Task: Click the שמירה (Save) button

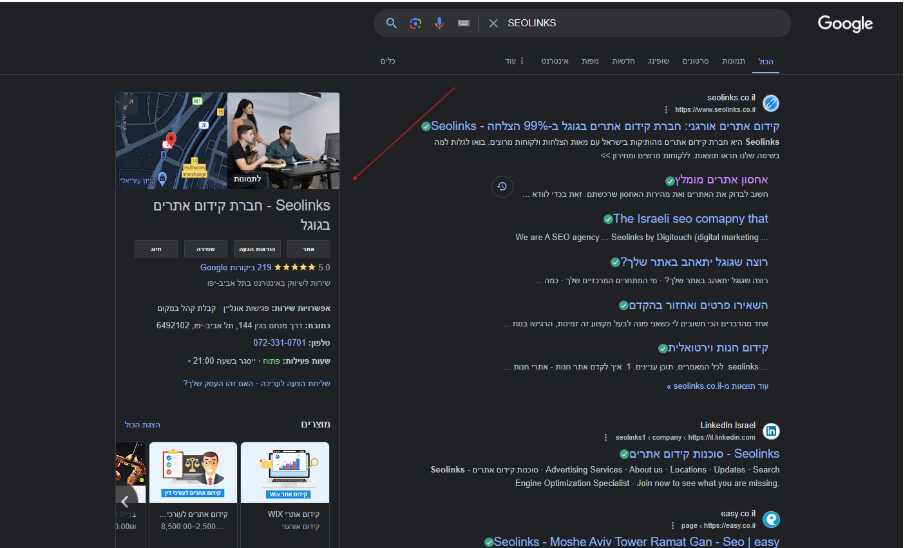Action: click(x=205, y=249)
